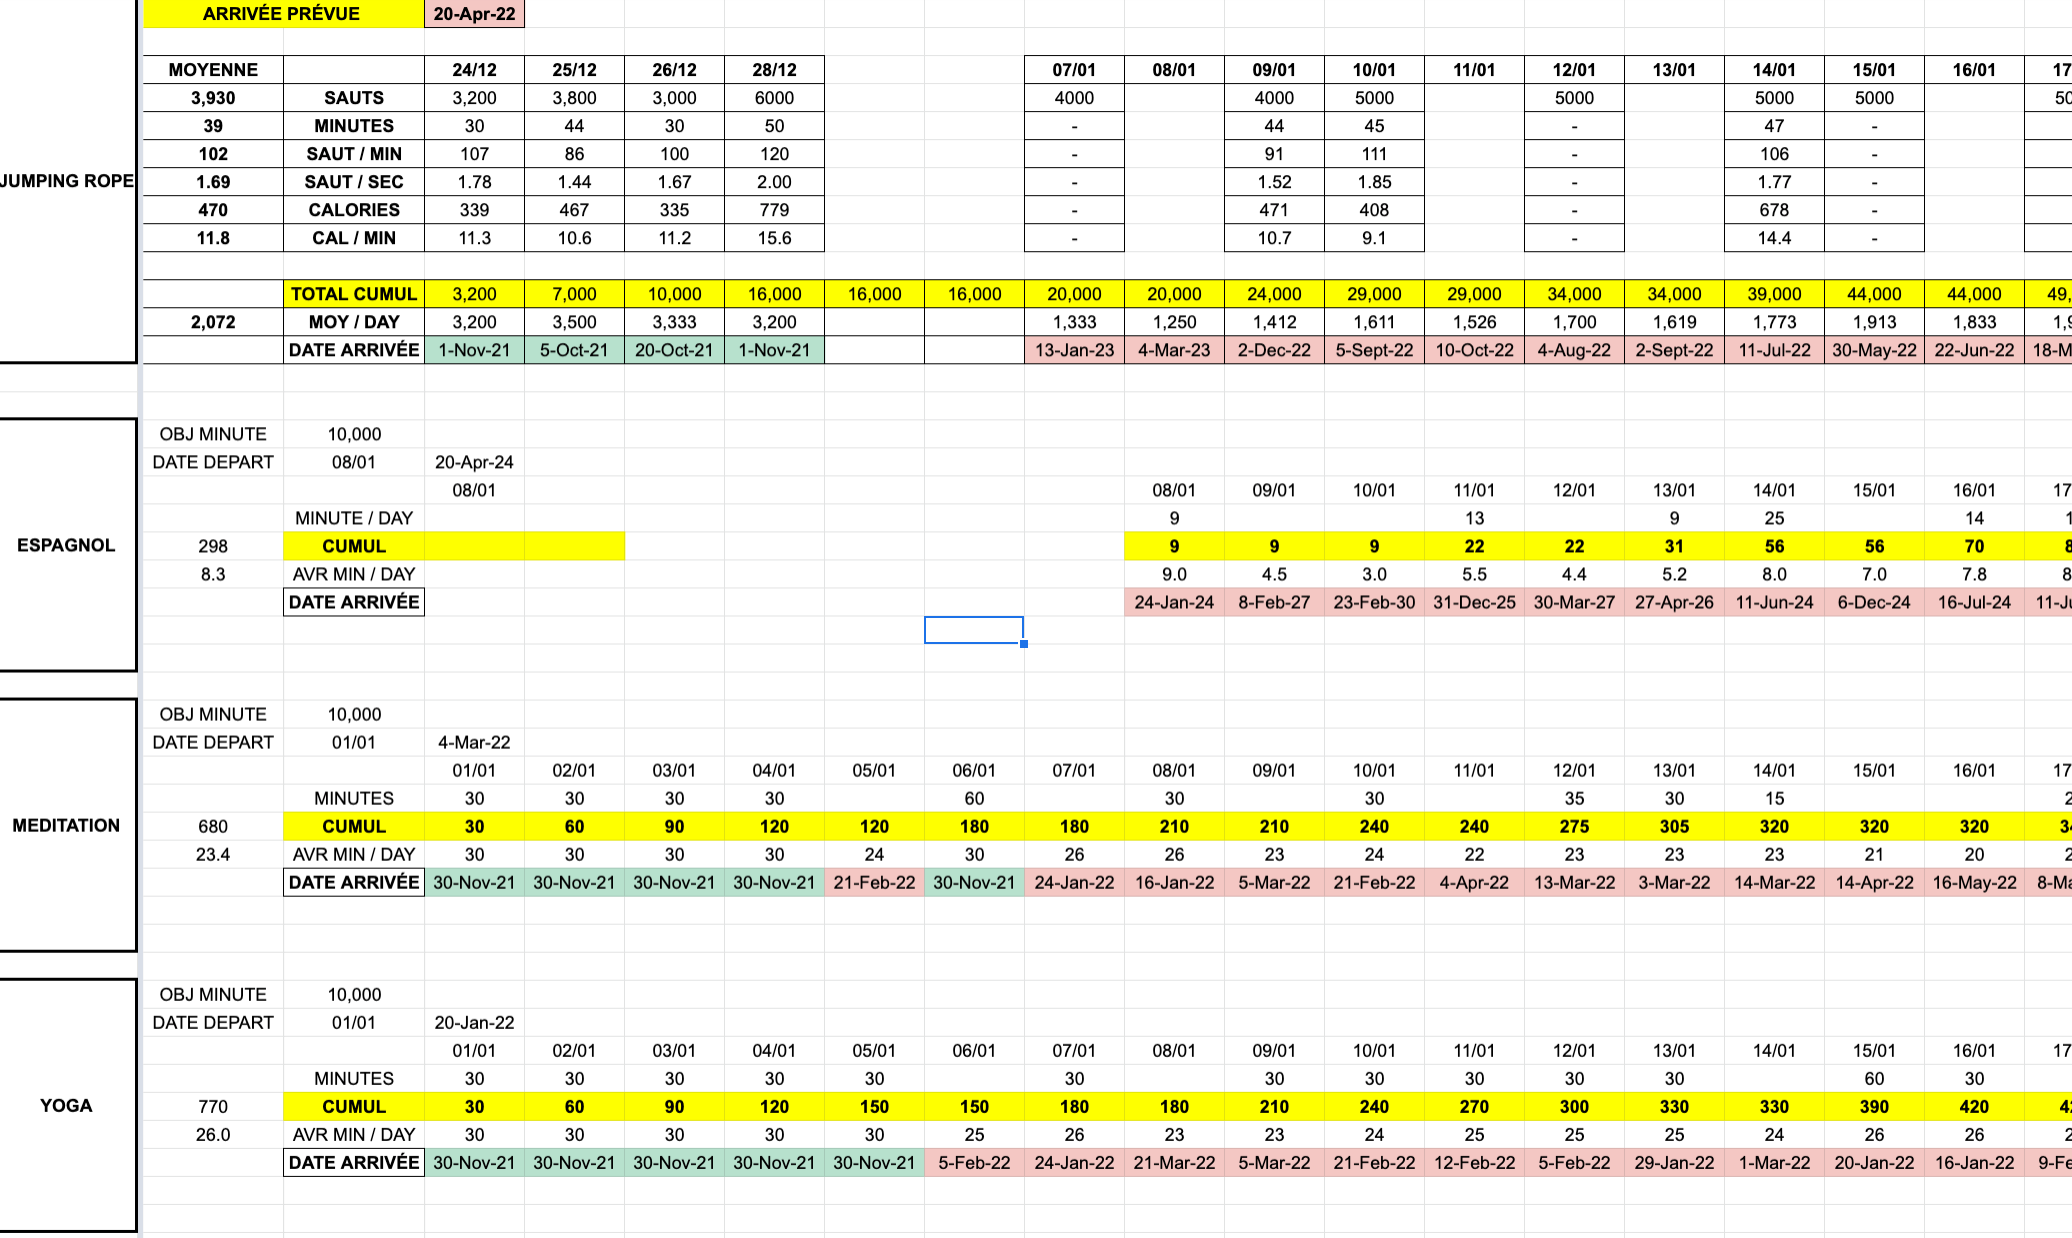
Task: Select the yellow ARRIVÉE PRÉVUE header cell
Action: [283, 14]
